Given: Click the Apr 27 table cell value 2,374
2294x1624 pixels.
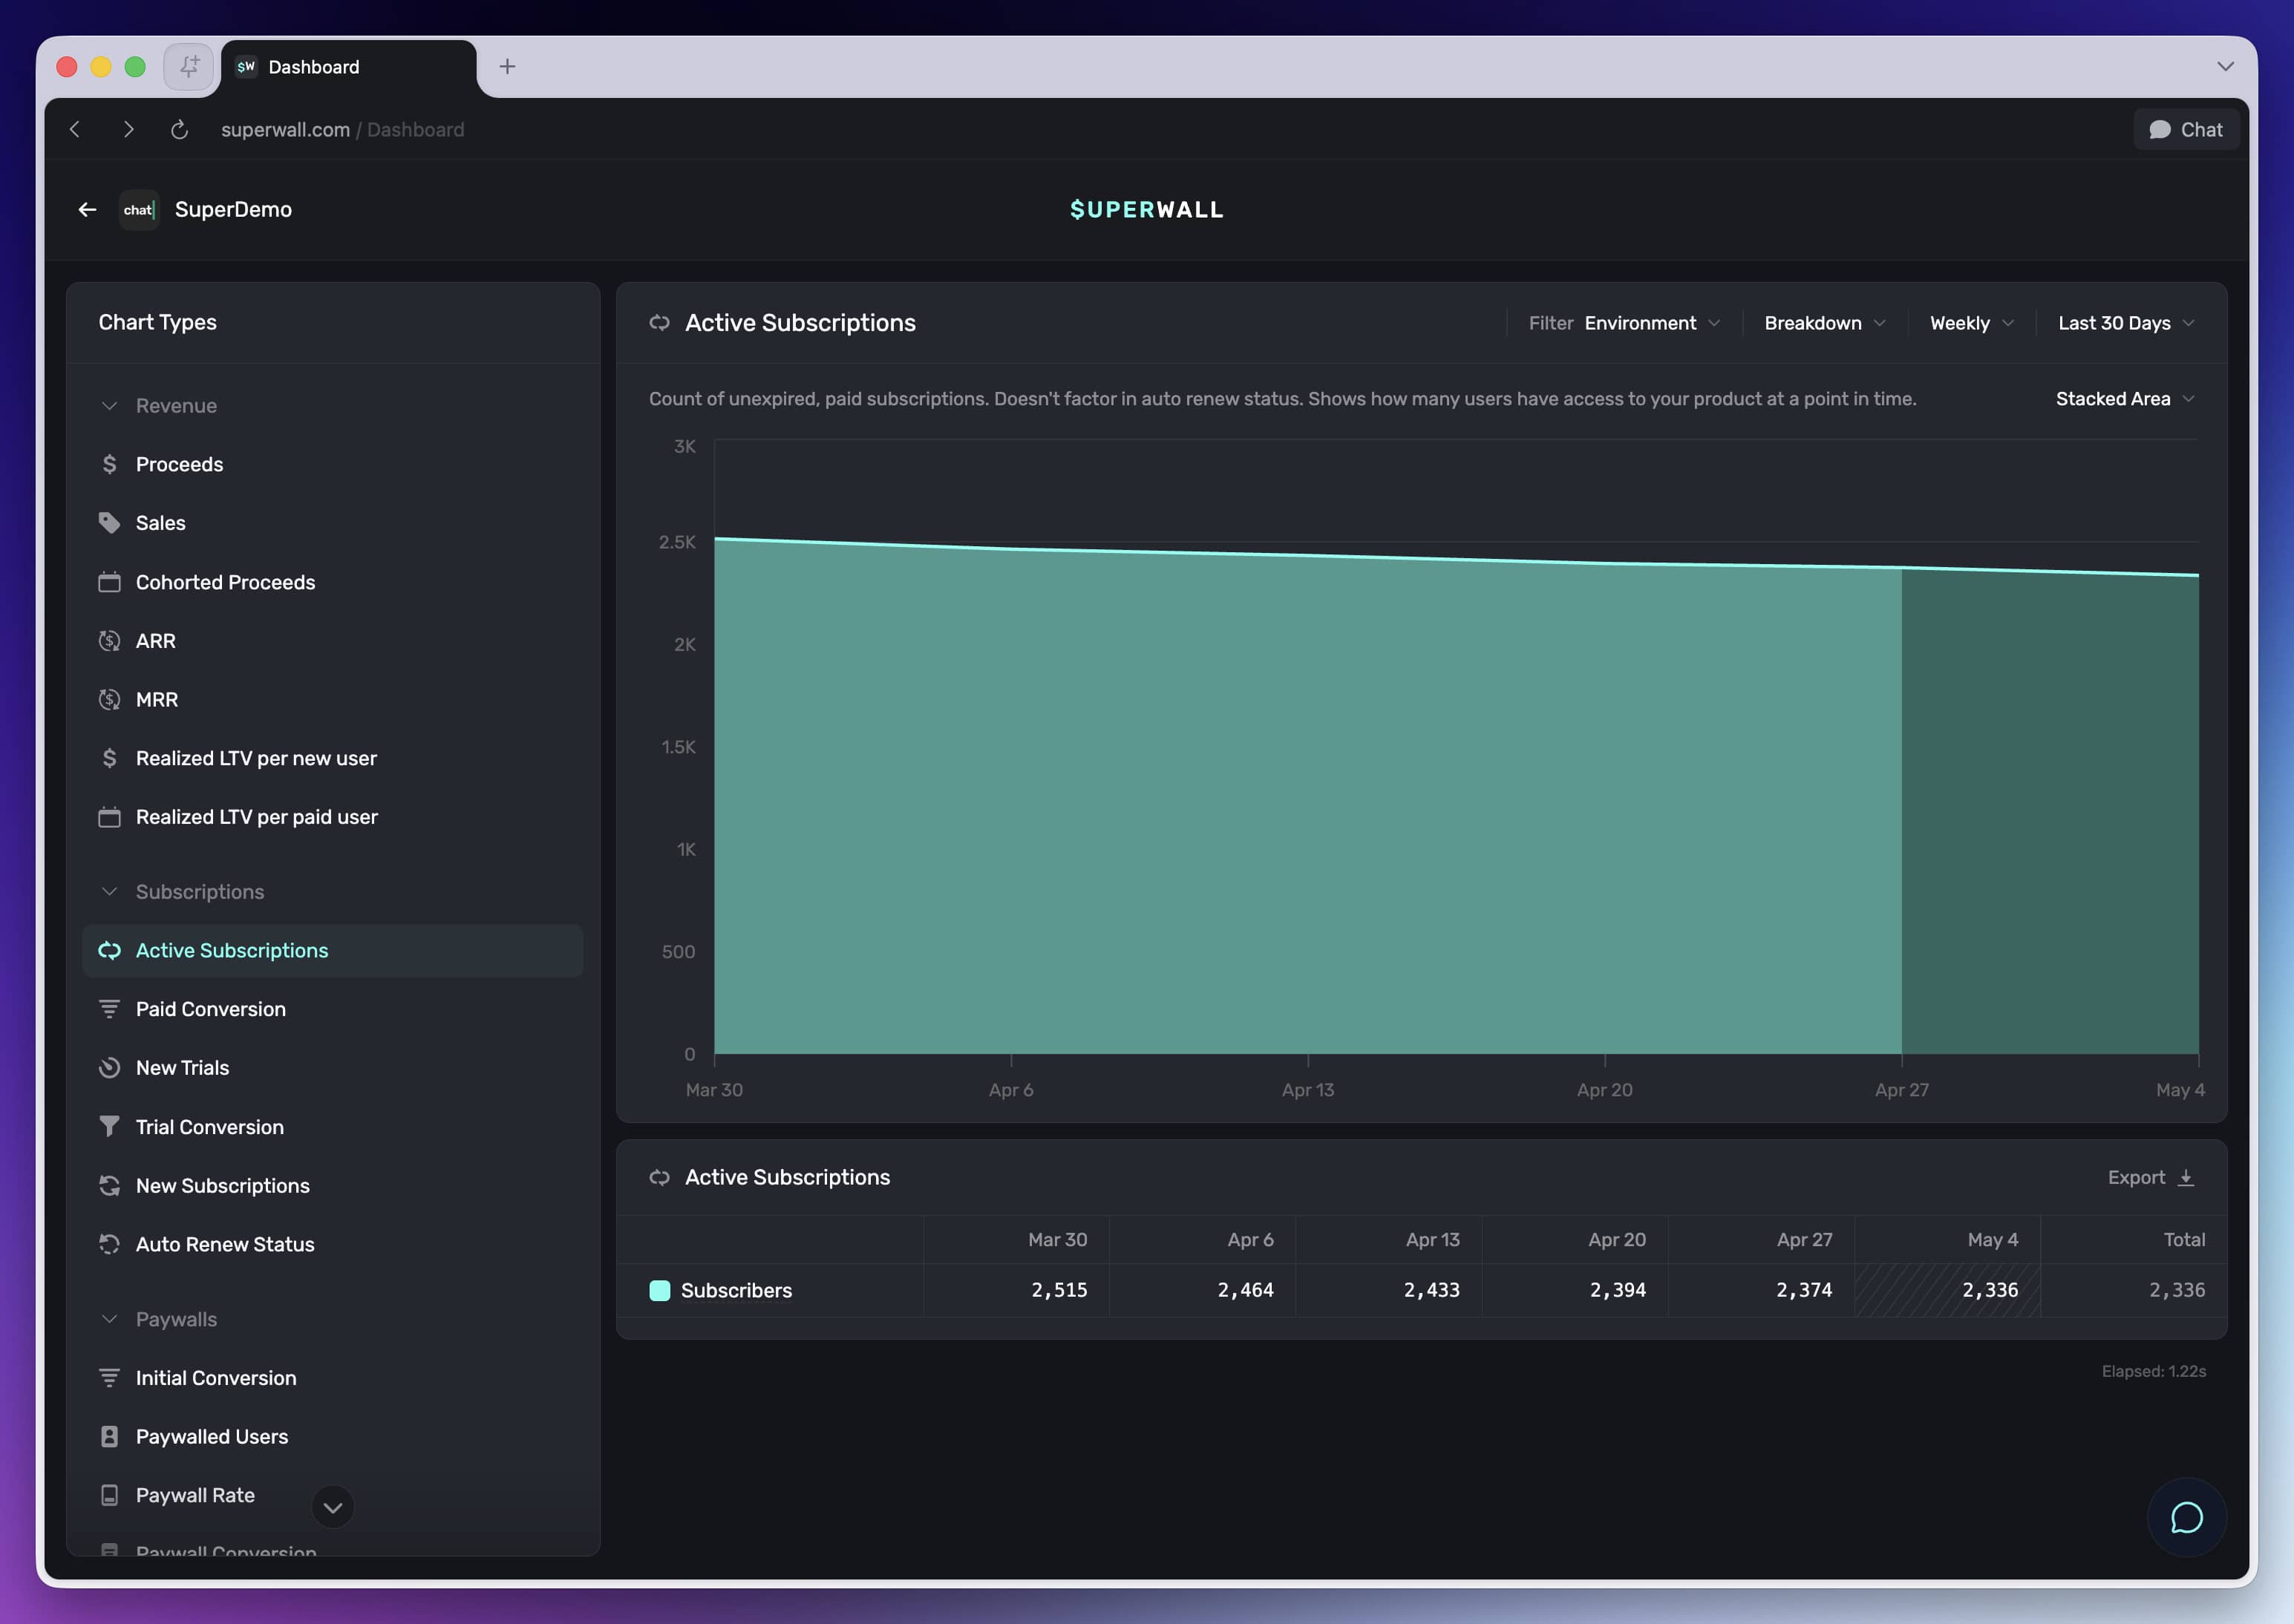Looking at the screenshot, I should click(x=1804, y=1290).
